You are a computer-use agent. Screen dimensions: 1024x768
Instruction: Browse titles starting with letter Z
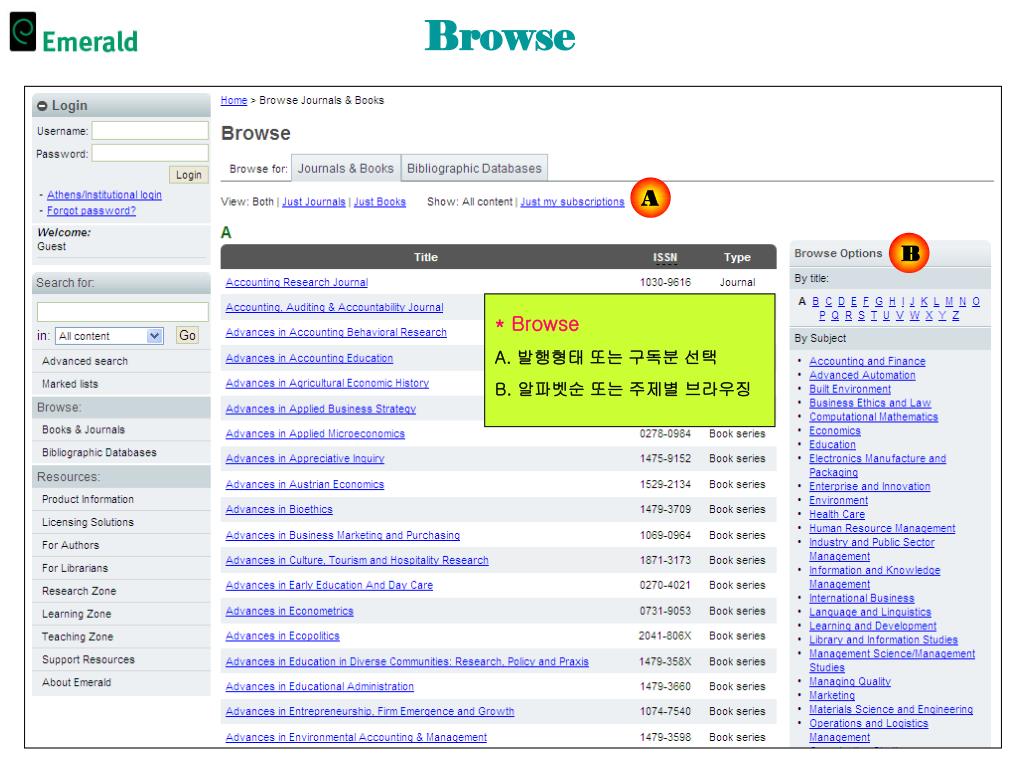pos(955,316)
